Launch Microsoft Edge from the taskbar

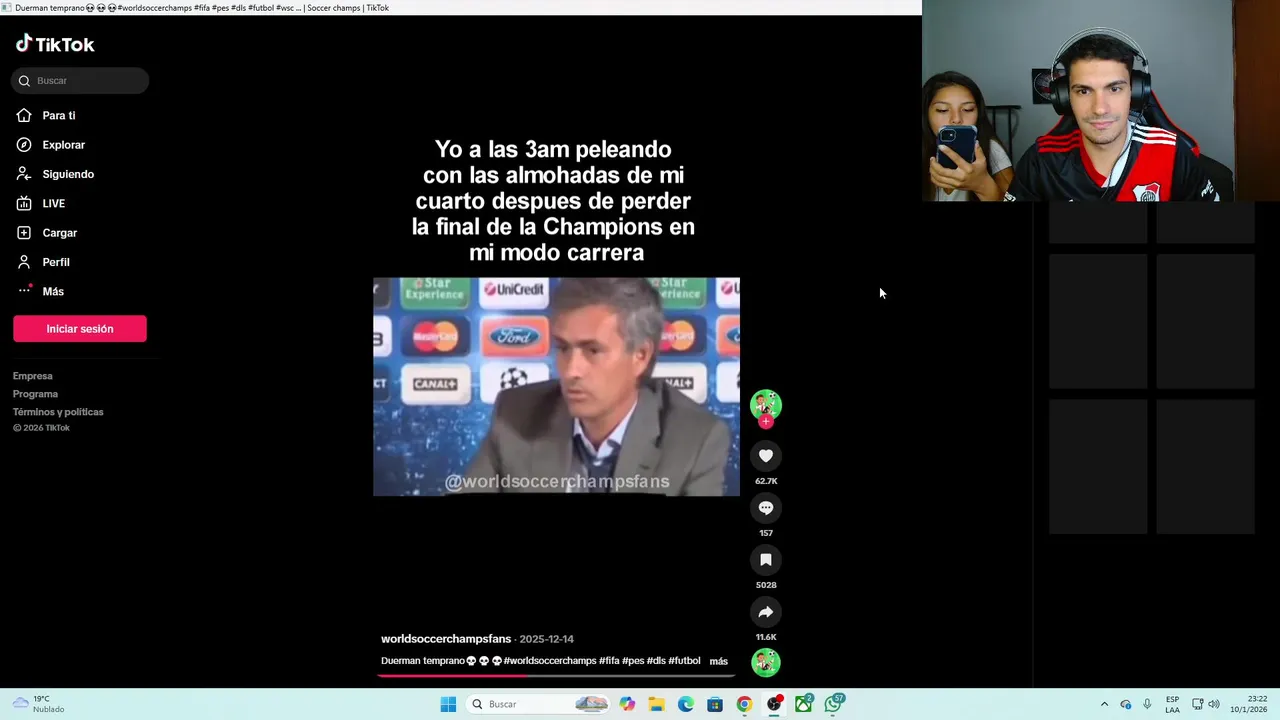pyautogui.click(x=685, y=704)
